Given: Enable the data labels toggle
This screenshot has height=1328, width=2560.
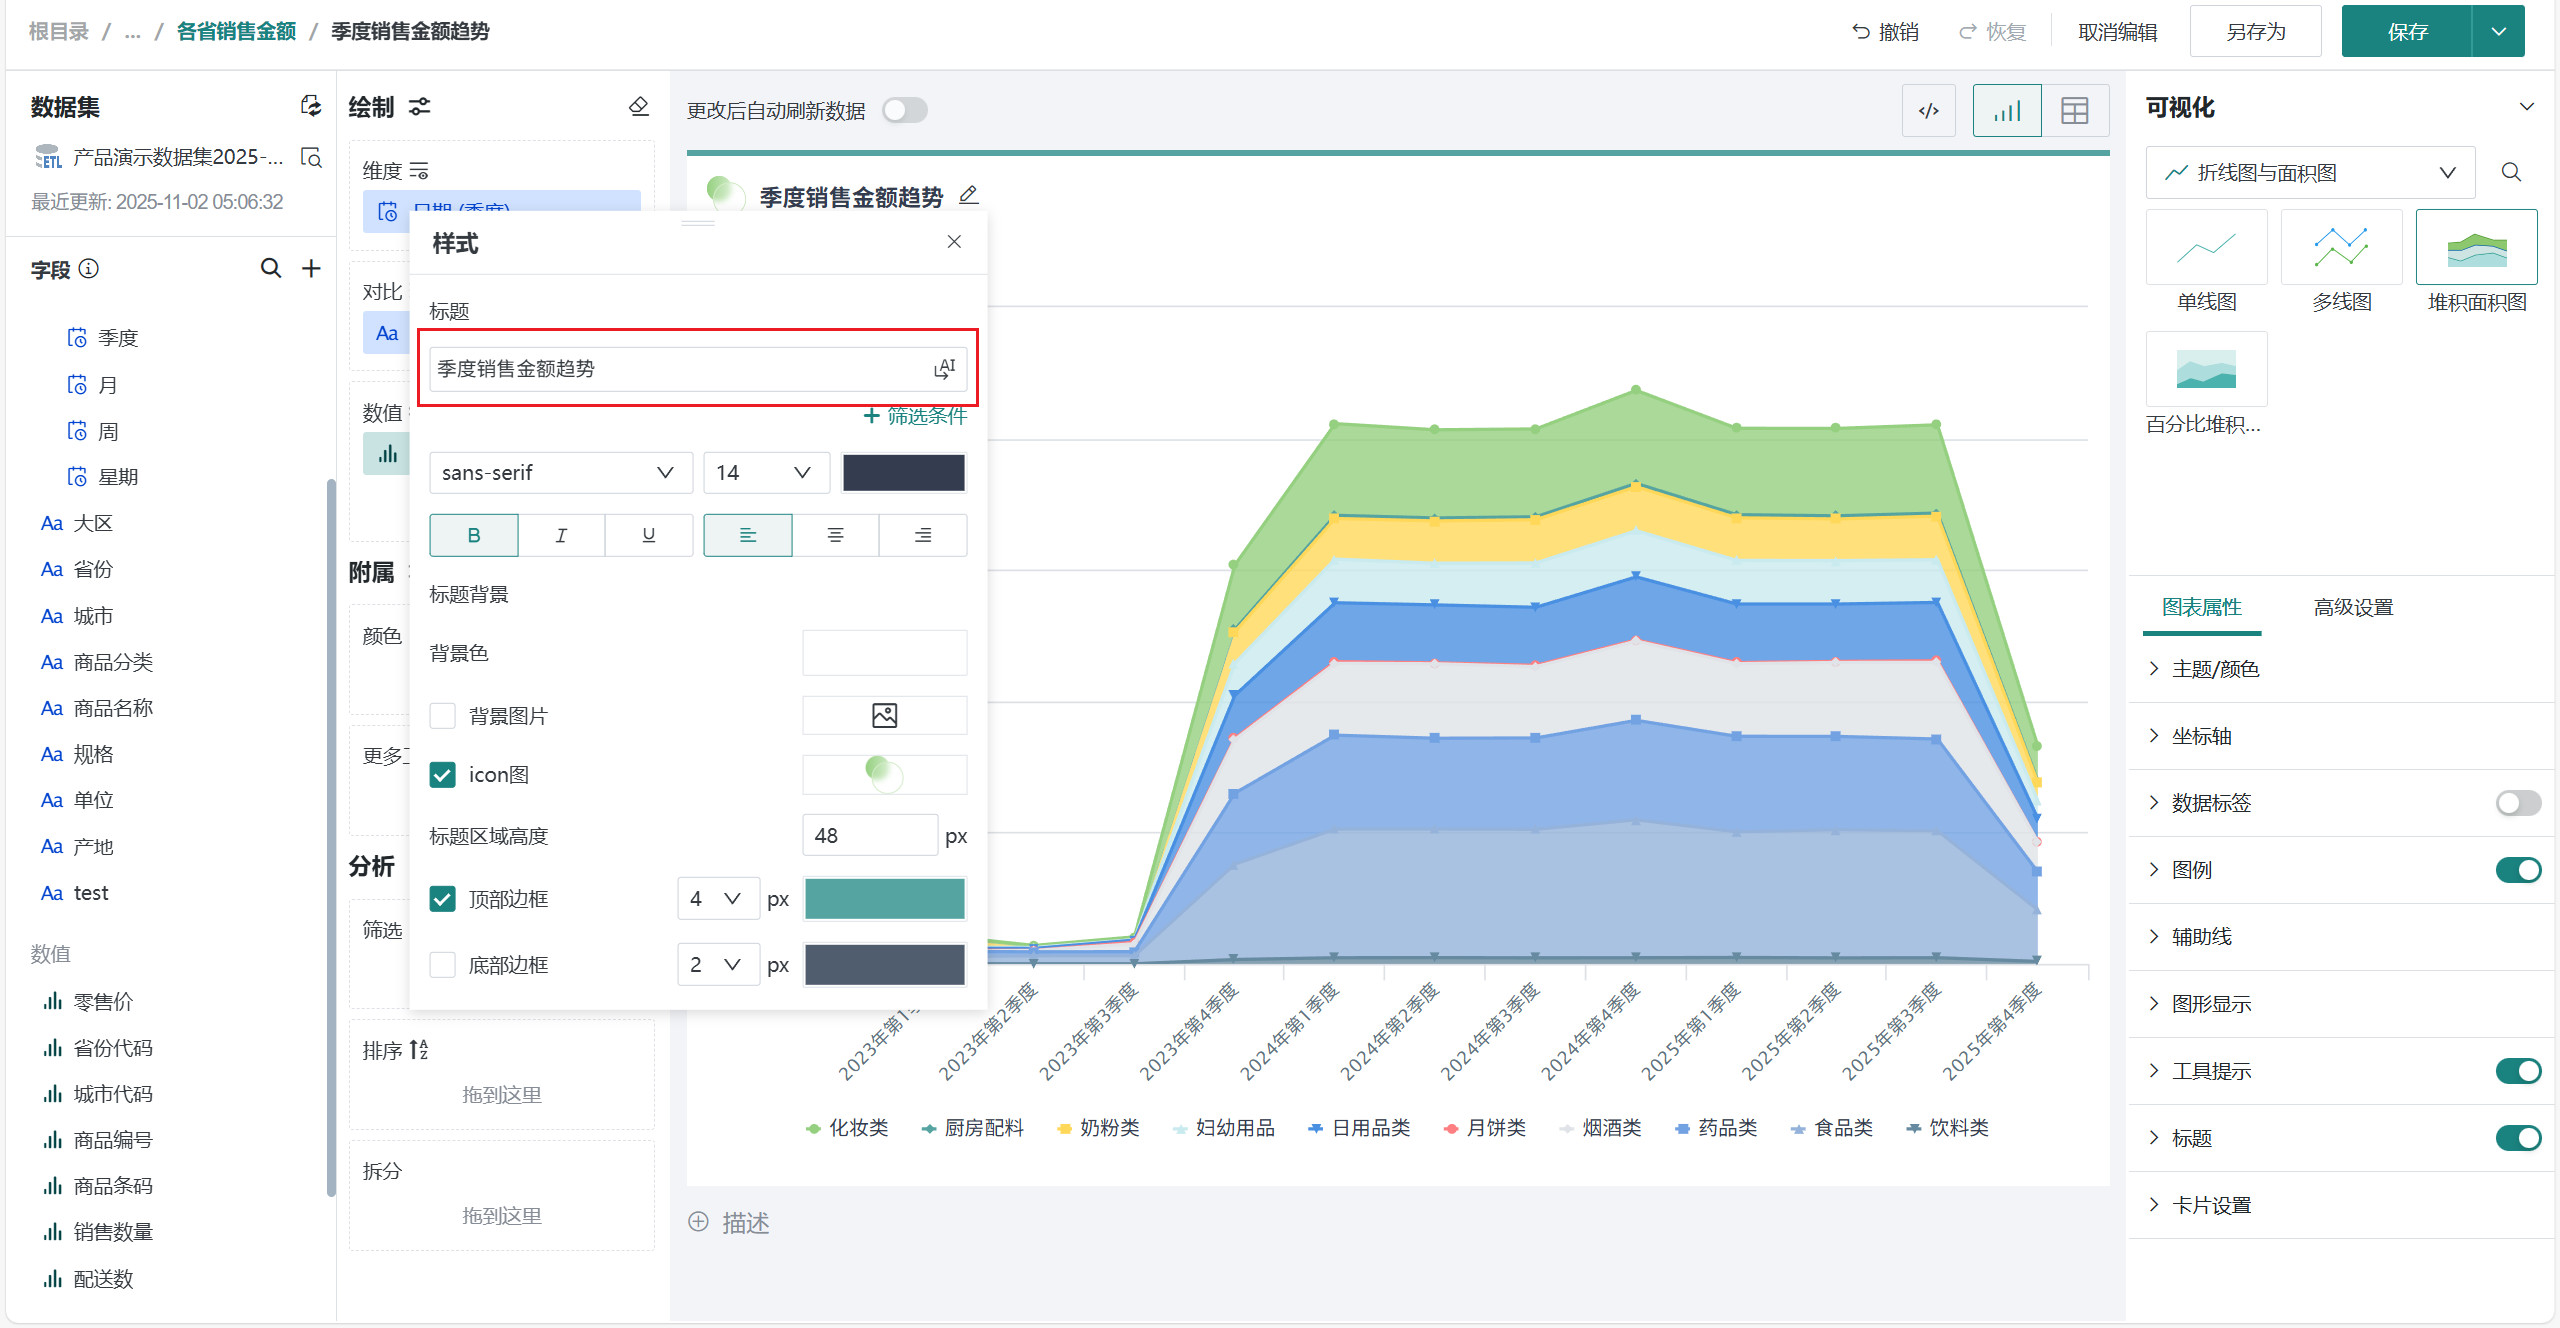Looking at the screenshot, I should (2517, 803).
